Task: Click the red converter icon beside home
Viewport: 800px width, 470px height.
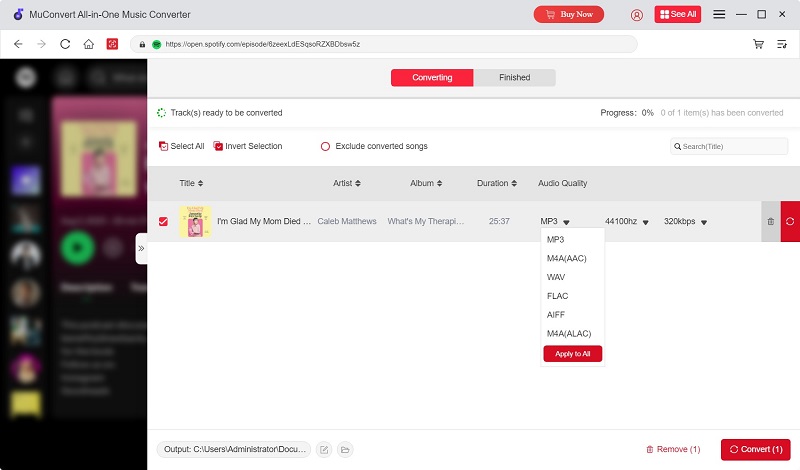Action: point(112,44)
